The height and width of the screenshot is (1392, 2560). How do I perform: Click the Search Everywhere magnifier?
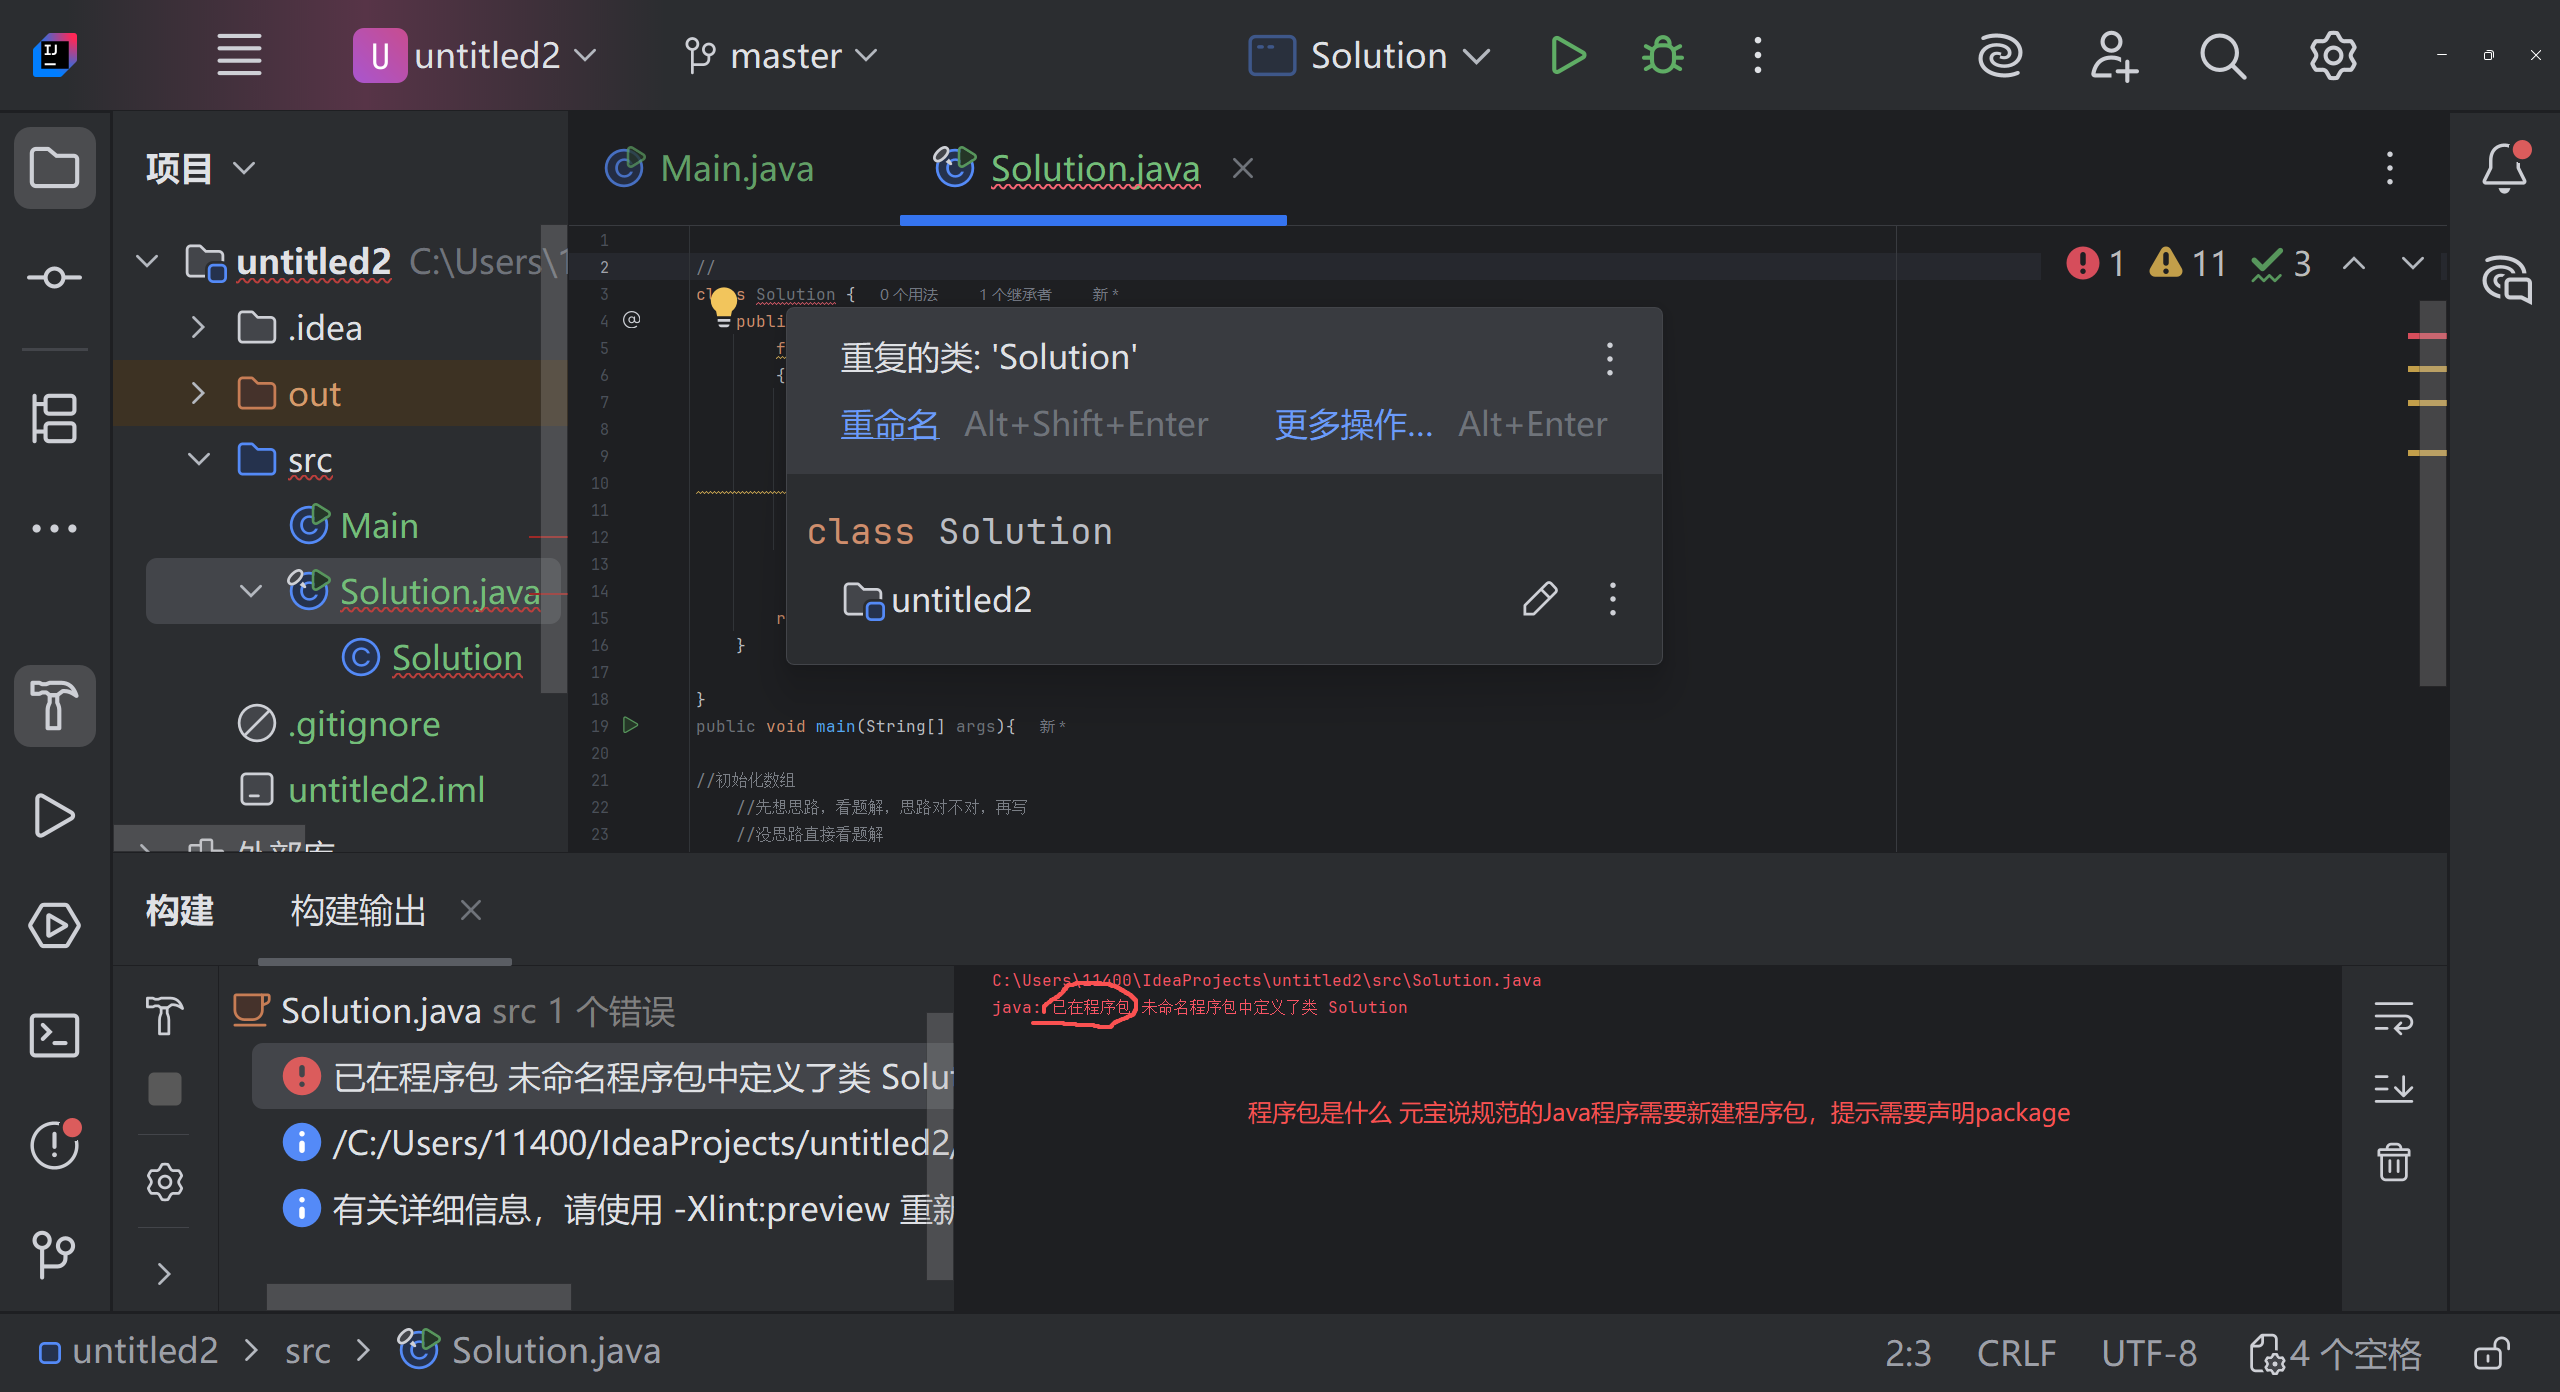[2222, 56]
